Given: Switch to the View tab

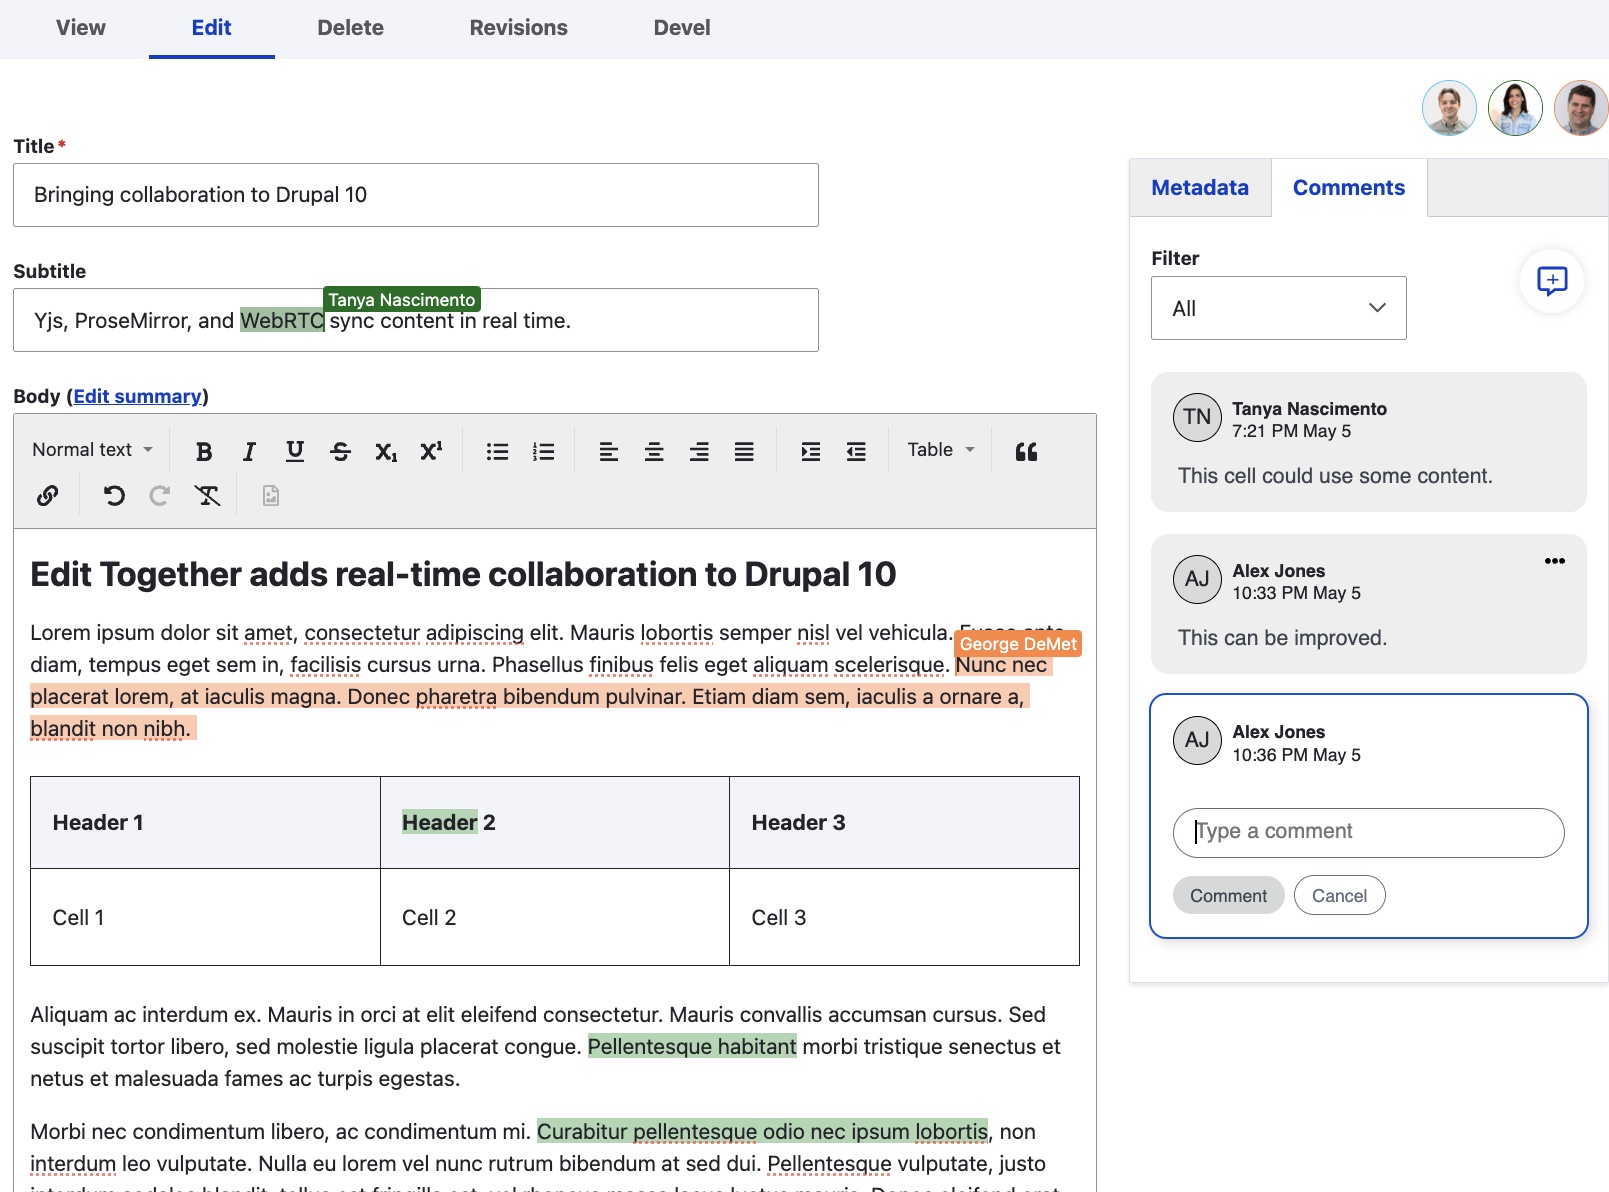Looking at the screenshot, I should 81,28.
